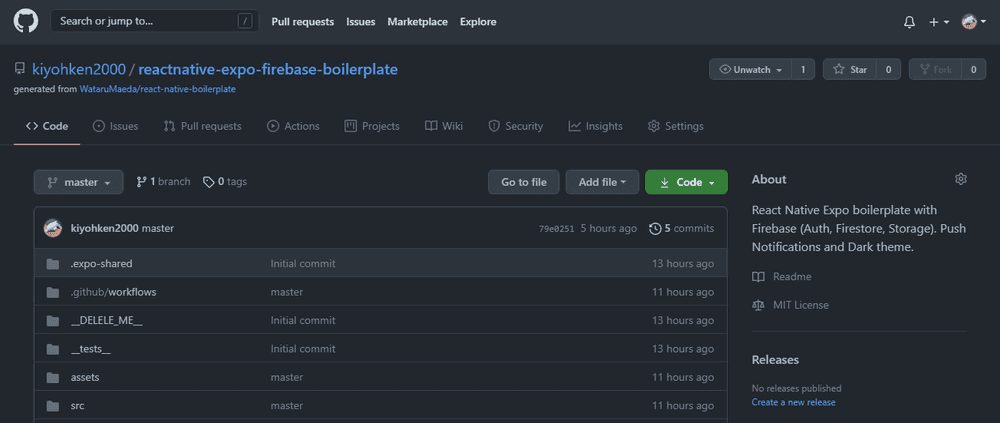1000x423 pixels.
Task: Switch to the Actions tab
Action: pos(293,126)
